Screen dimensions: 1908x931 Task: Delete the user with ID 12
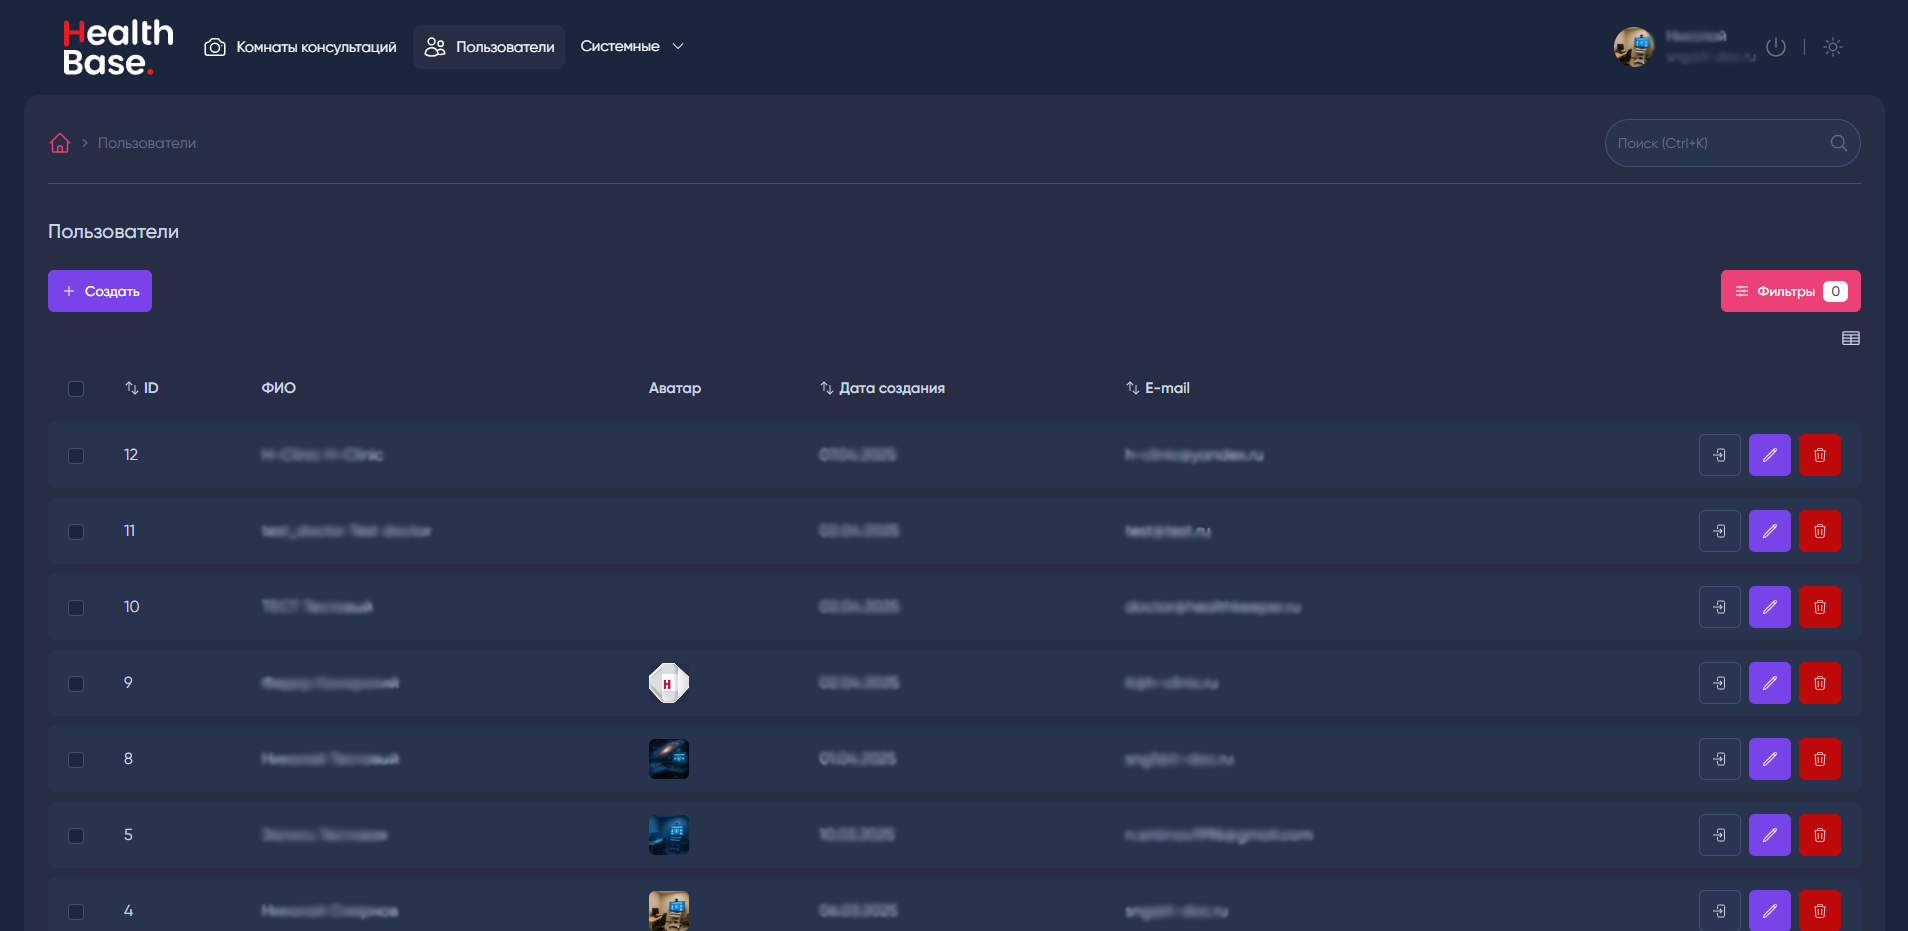click(1820, 455)
